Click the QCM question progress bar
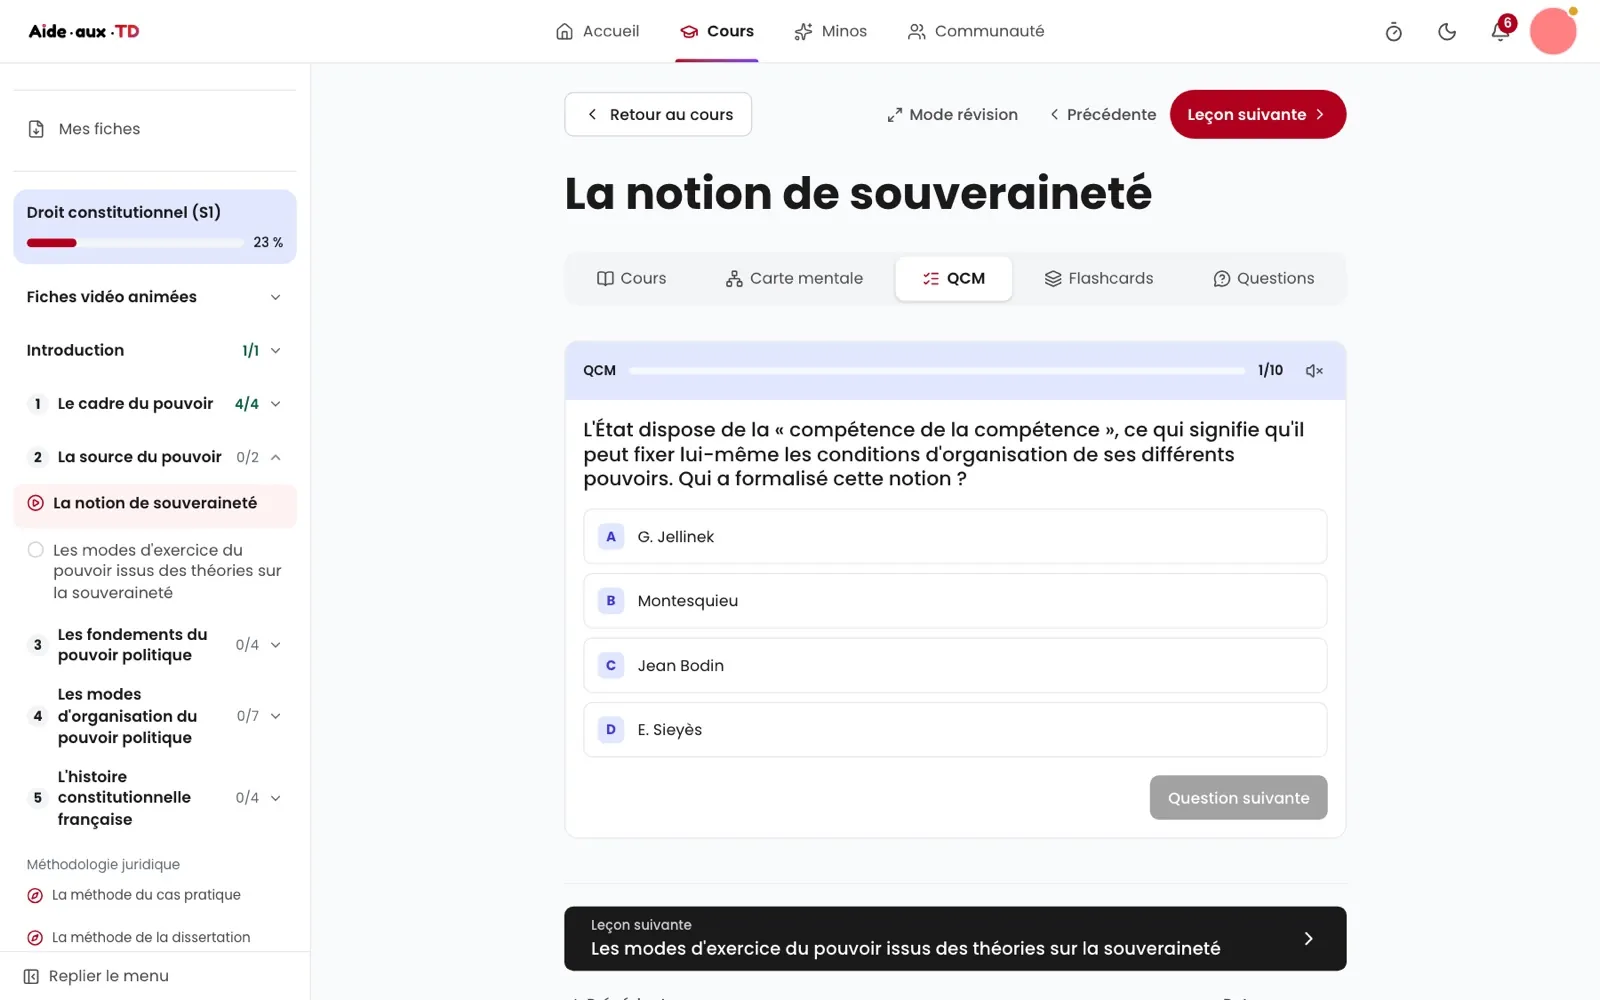 [937, 371]
